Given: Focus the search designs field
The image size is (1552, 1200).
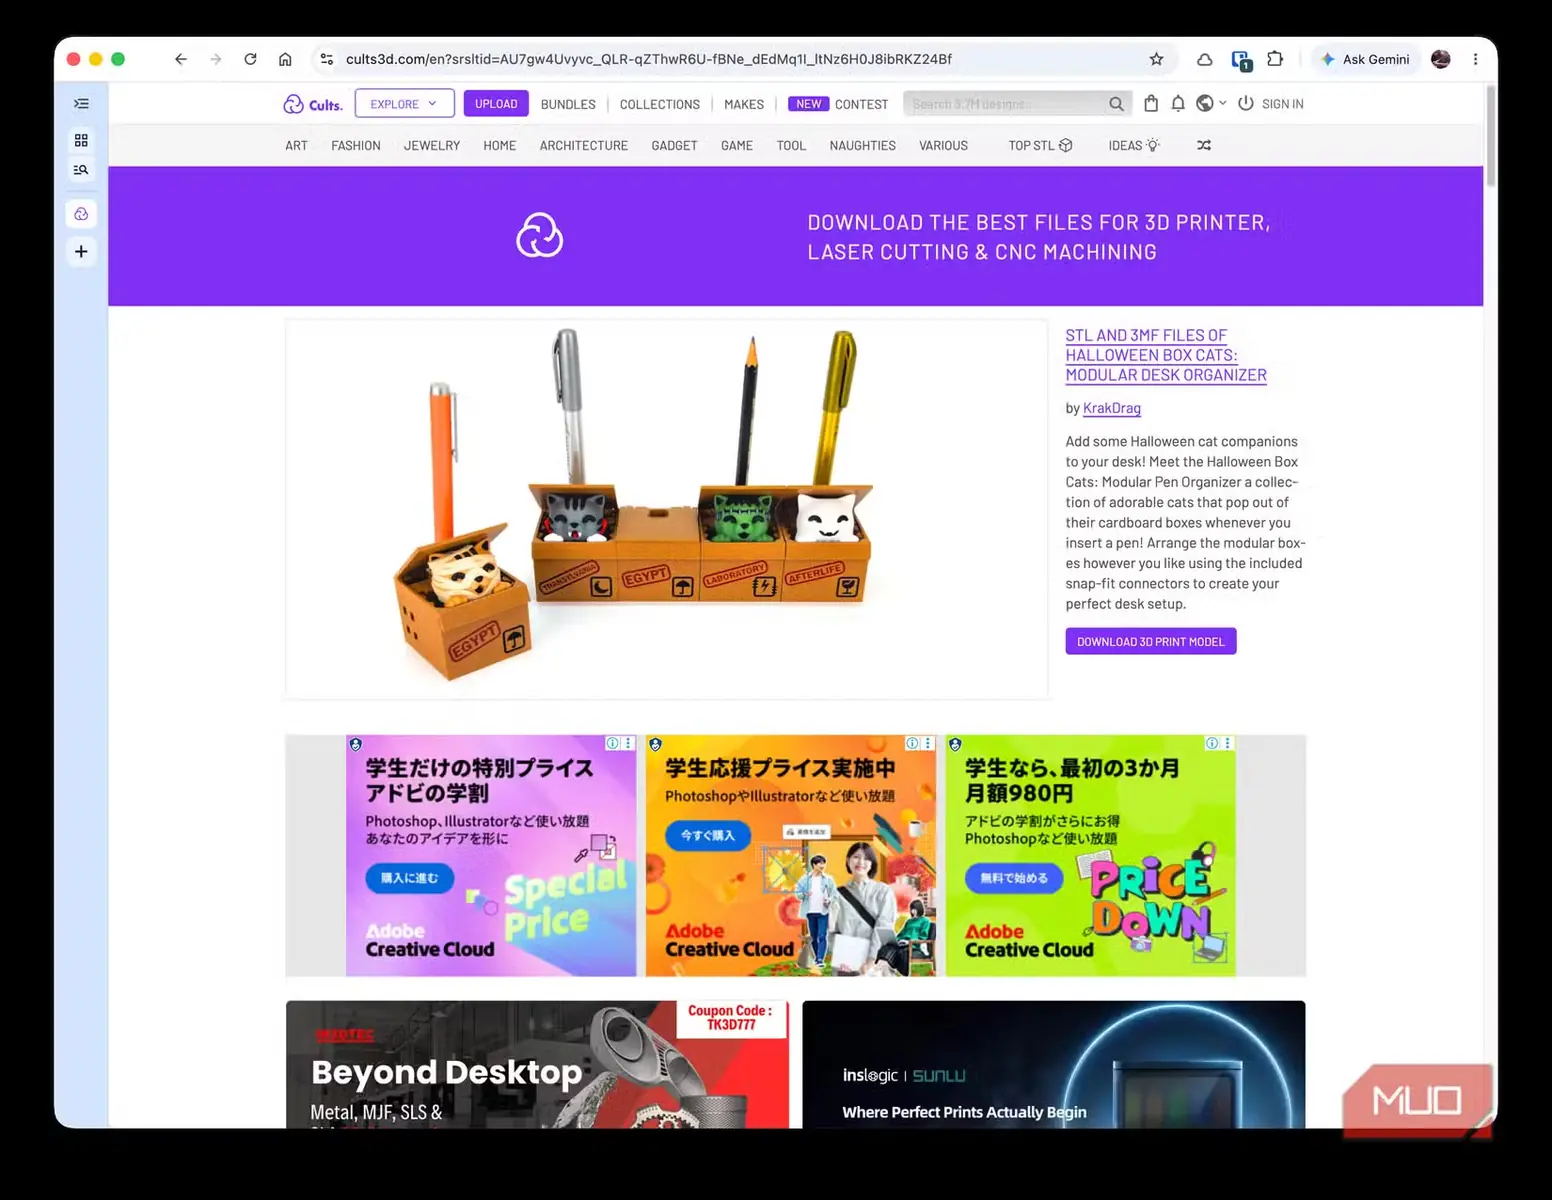Looking at the screenshot, I should tap(1005, 104).
